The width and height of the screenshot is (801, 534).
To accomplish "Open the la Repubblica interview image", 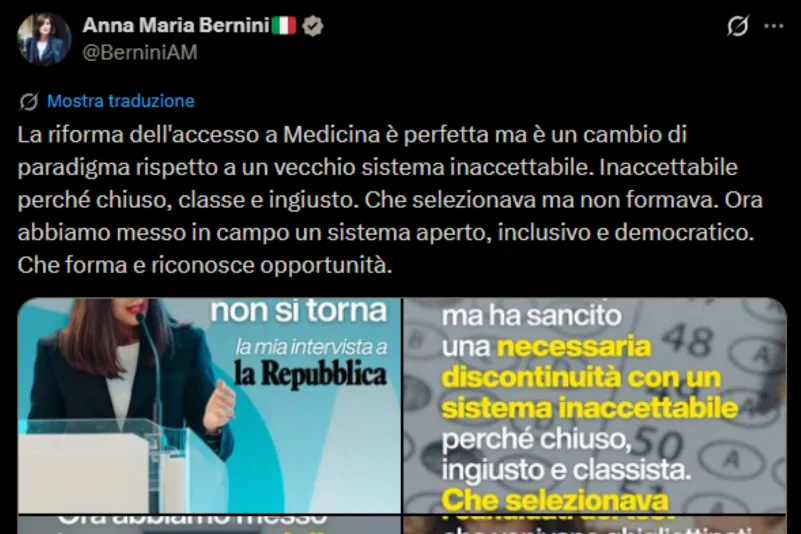I will tap(209, 406).
